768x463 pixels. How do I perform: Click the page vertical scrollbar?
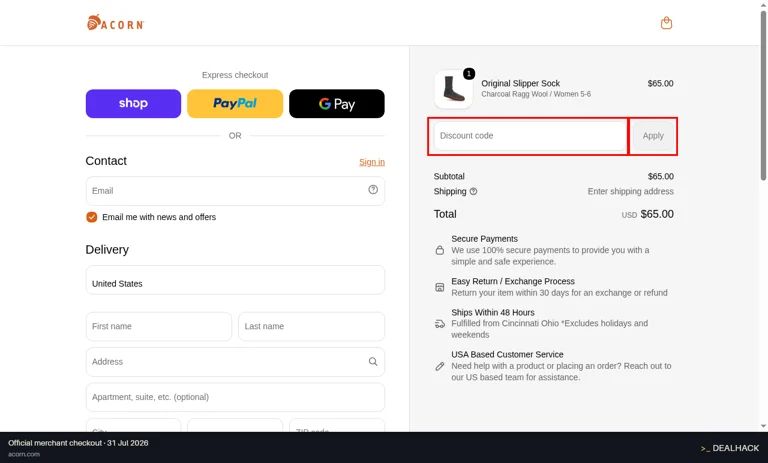point(763,96)
